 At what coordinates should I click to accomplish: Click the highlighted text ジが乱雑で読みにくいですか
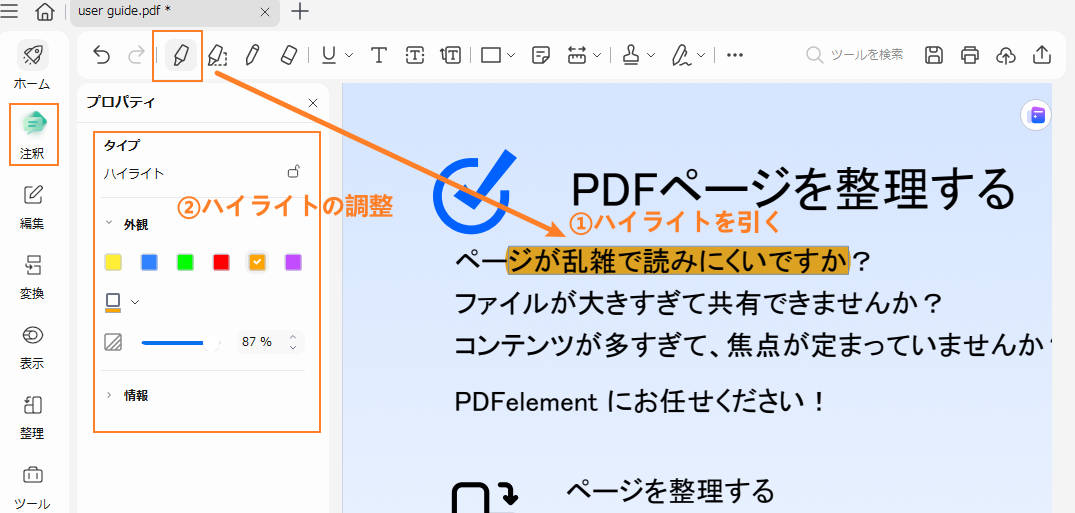coord(677,260)
